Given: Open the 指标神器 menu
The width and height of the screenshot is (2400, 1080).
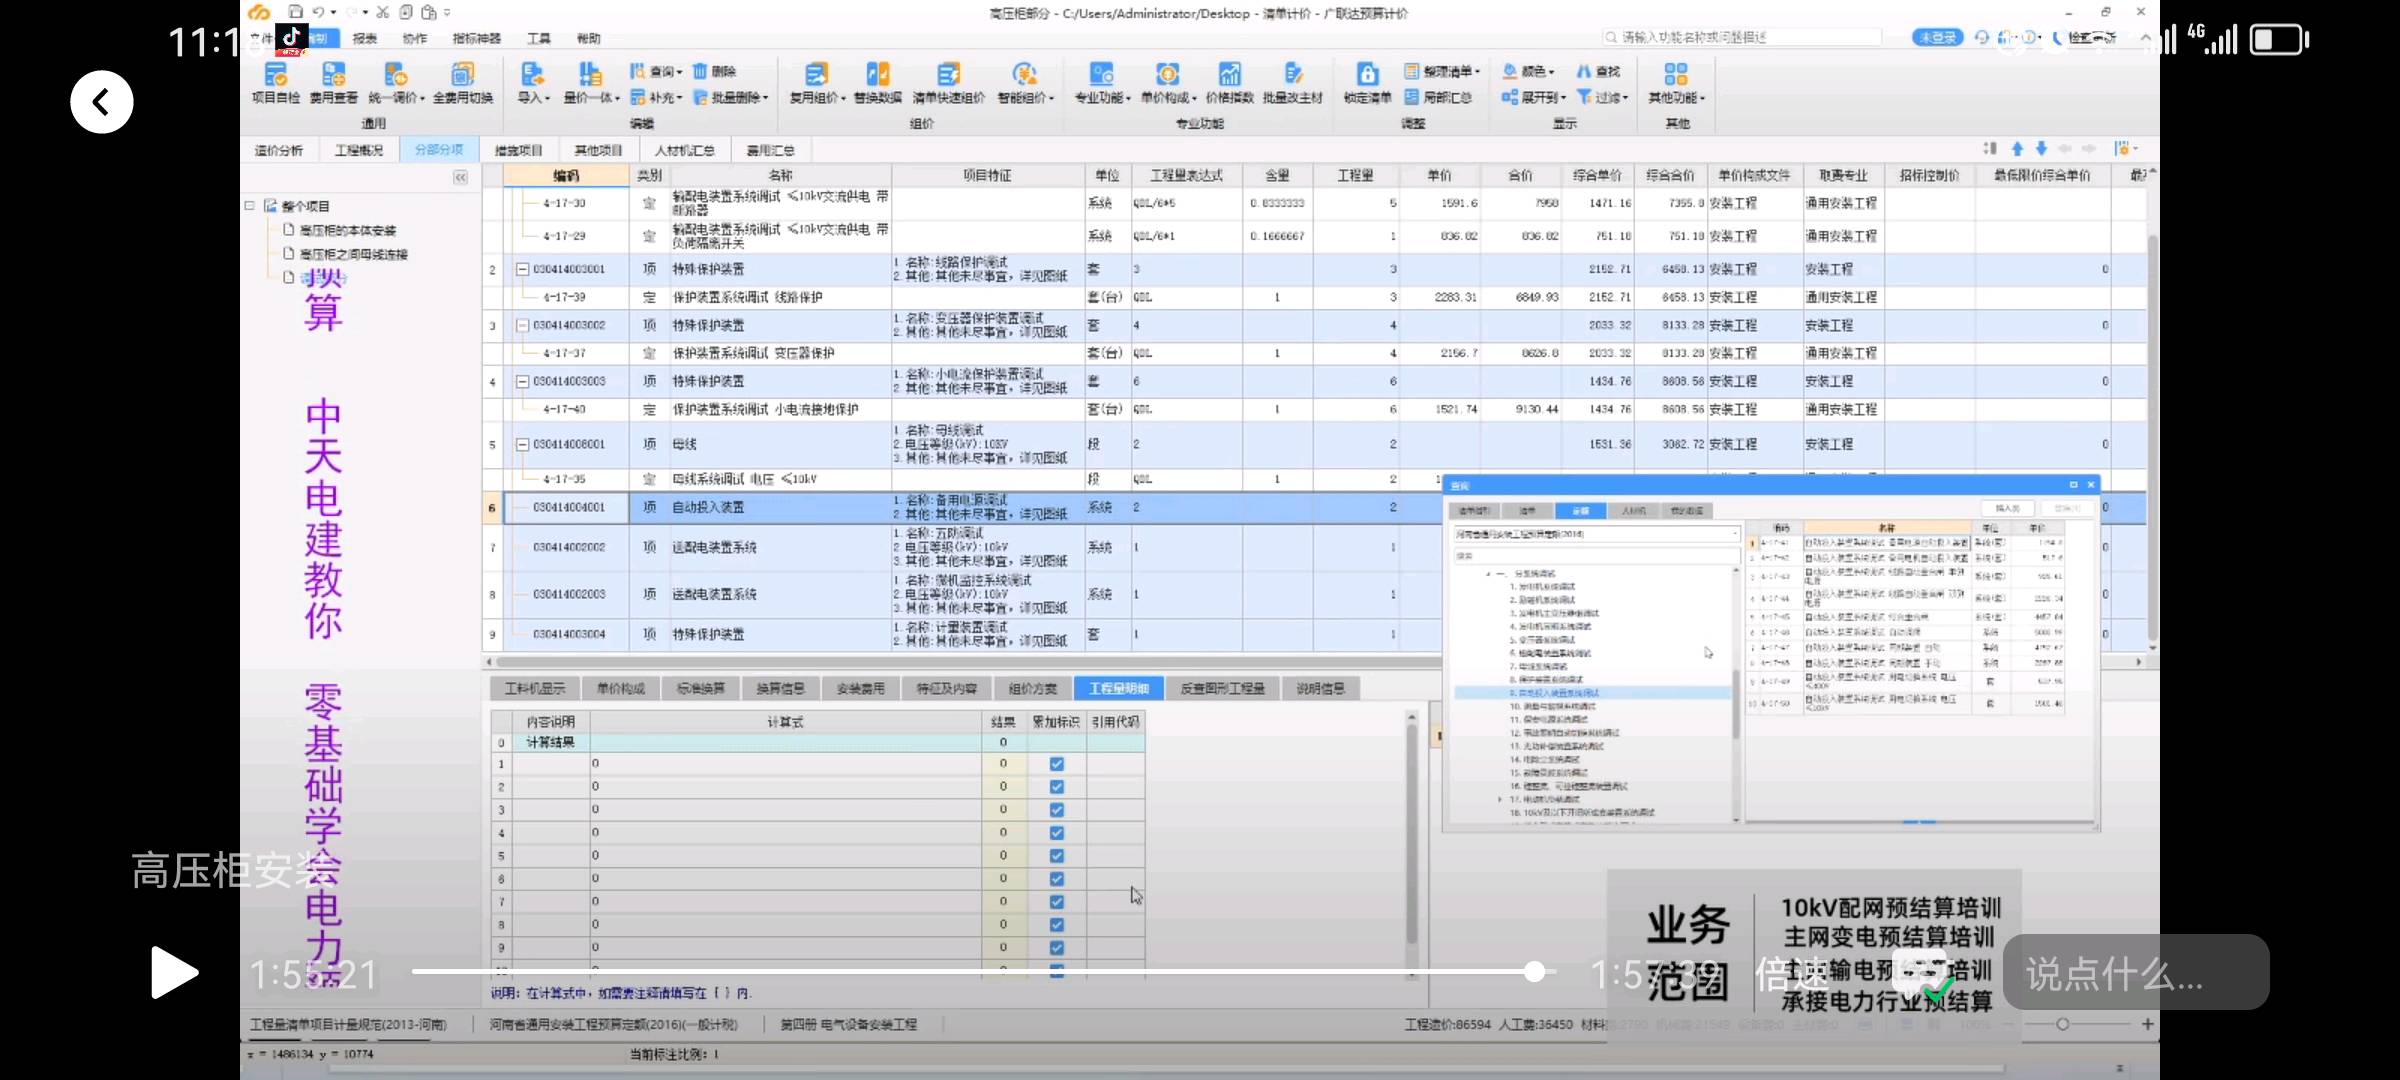Looking at the screenshot, I should click(x=477, y=38).
